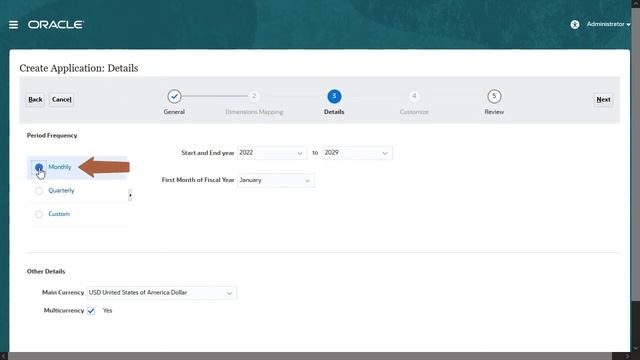
Task: Click the Create Application: Details title
Action: coord(79,68)
